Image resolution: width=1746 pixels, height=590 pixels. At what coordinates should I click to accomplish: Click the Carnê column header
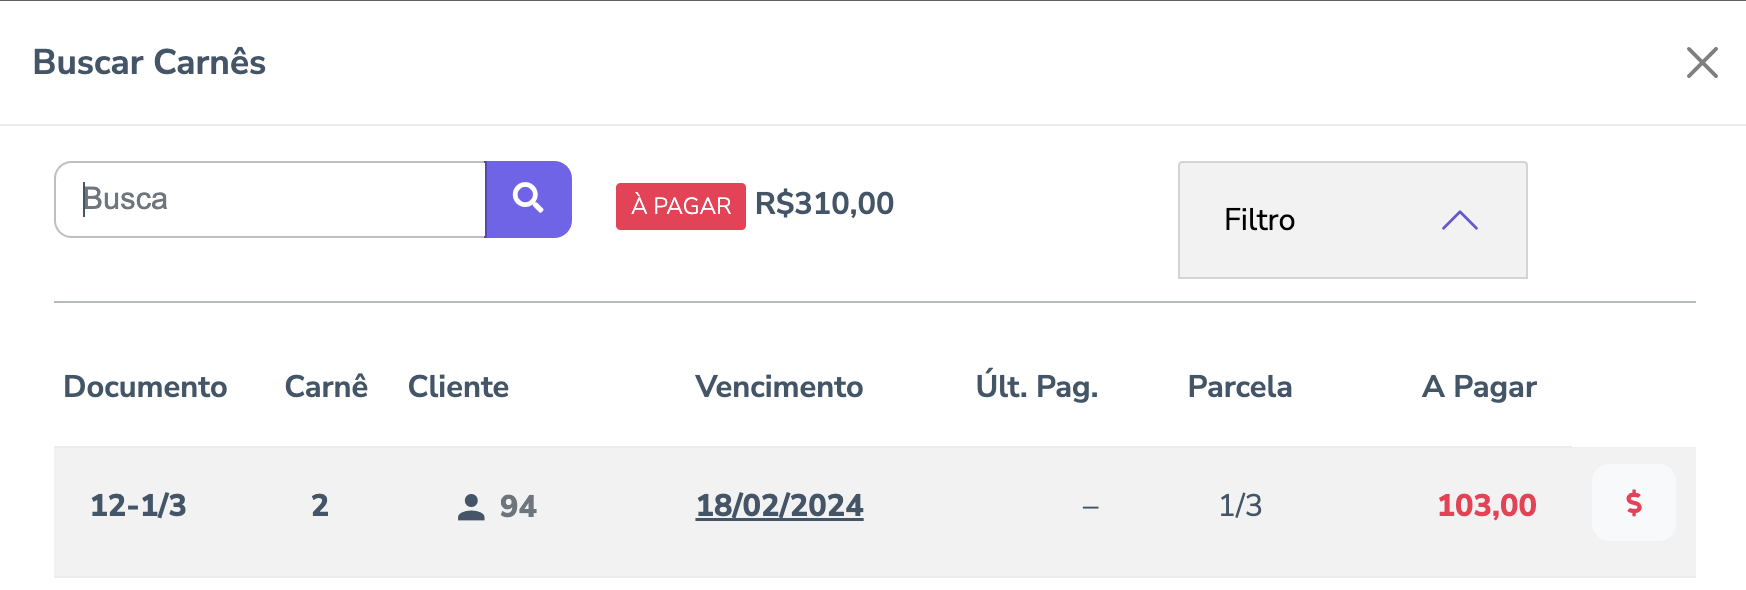(326, 387)
